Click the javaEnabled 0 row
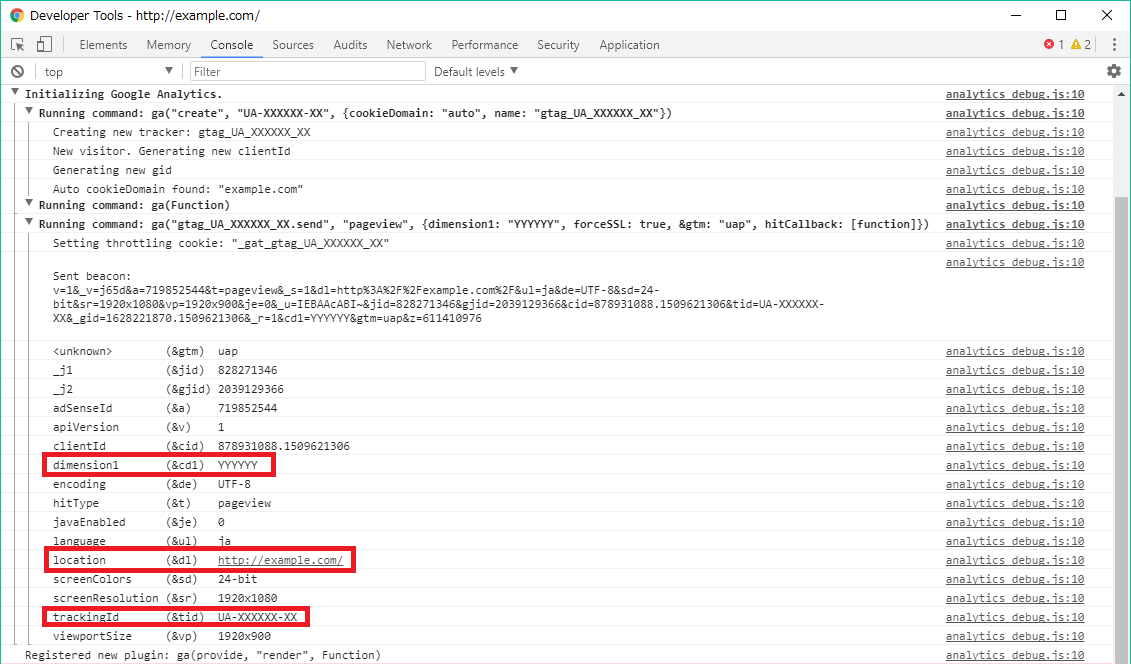 tap(138, 522)
